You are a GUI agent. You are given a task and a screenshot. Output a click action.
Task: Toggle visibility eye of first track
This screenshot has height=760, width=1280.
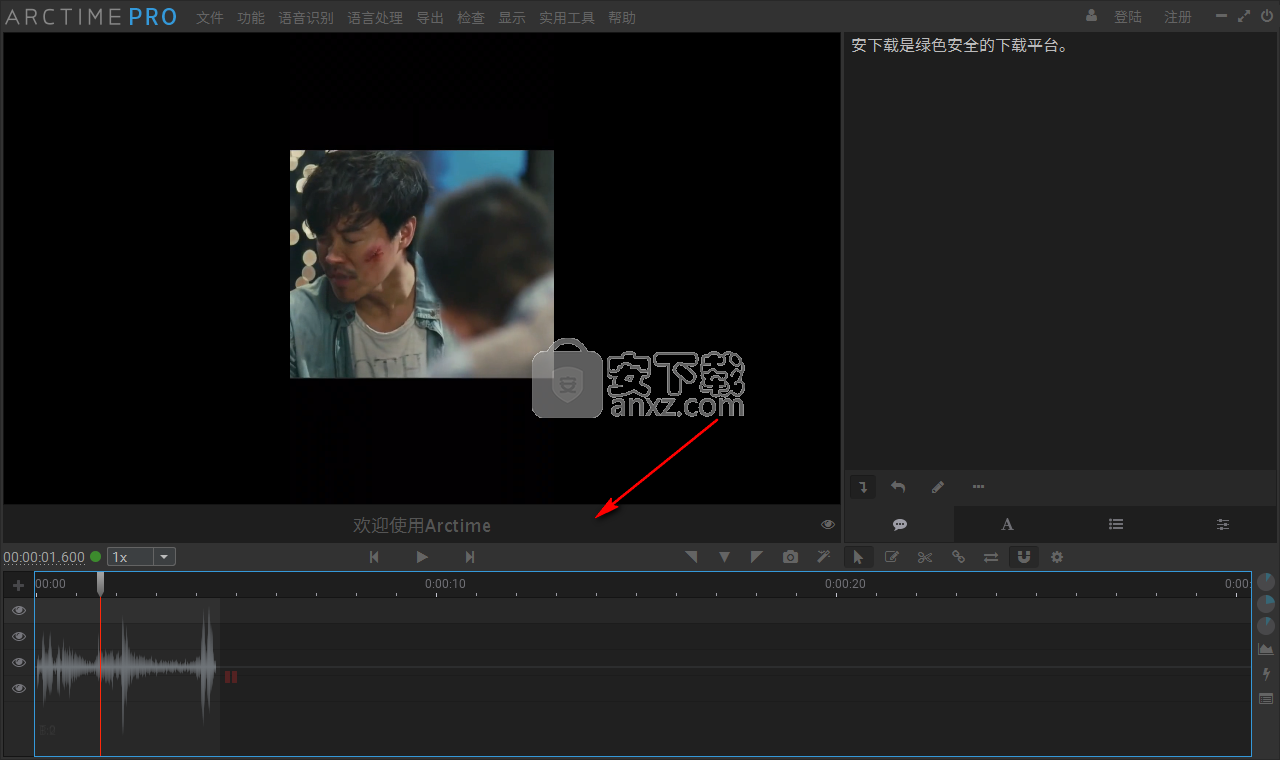pyautogui.click(x=19, y=610)
